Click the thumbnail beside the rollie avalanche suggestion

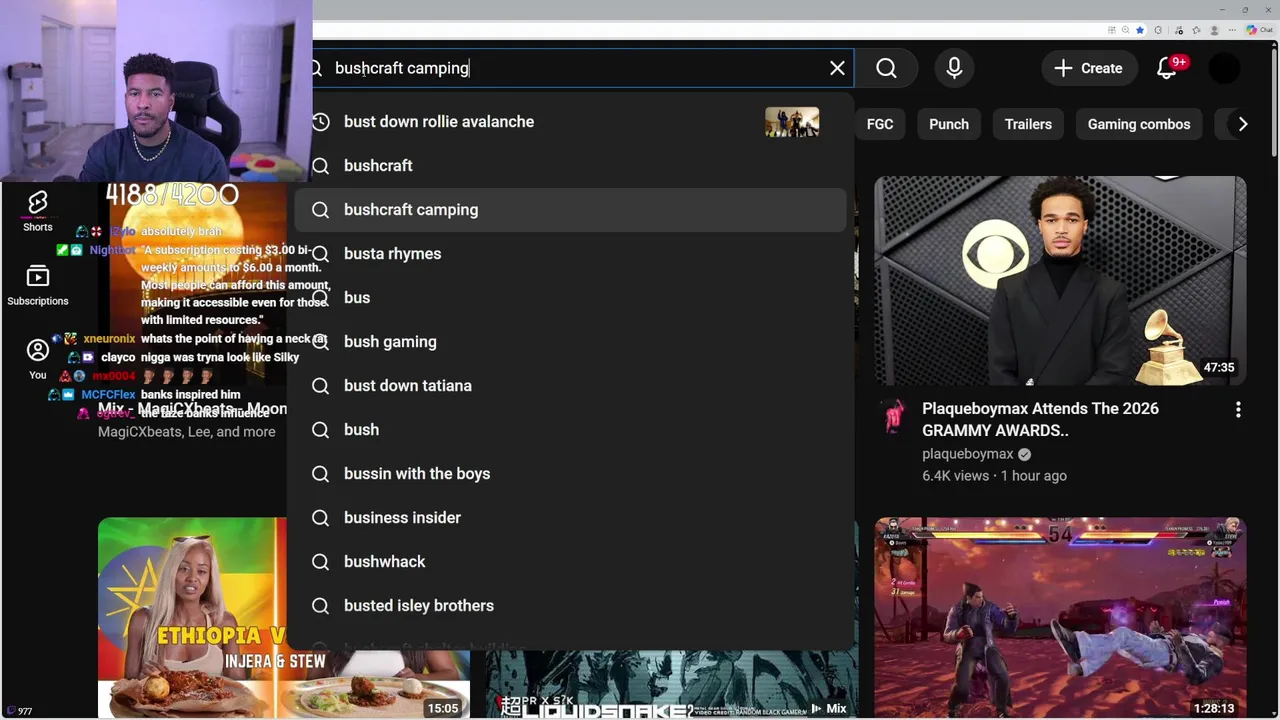(x=792, y=122)
